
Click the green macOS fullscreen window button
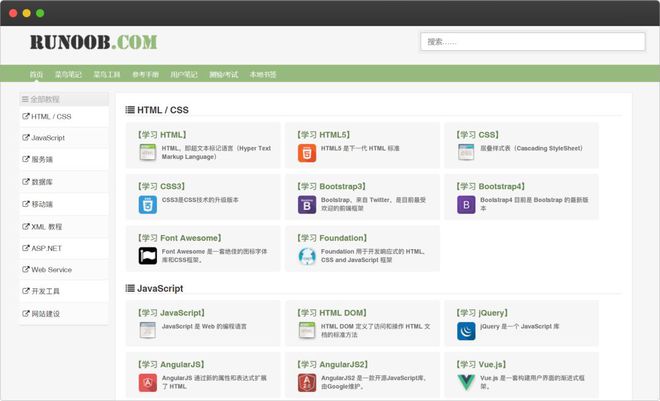click(x=40, y=13)
